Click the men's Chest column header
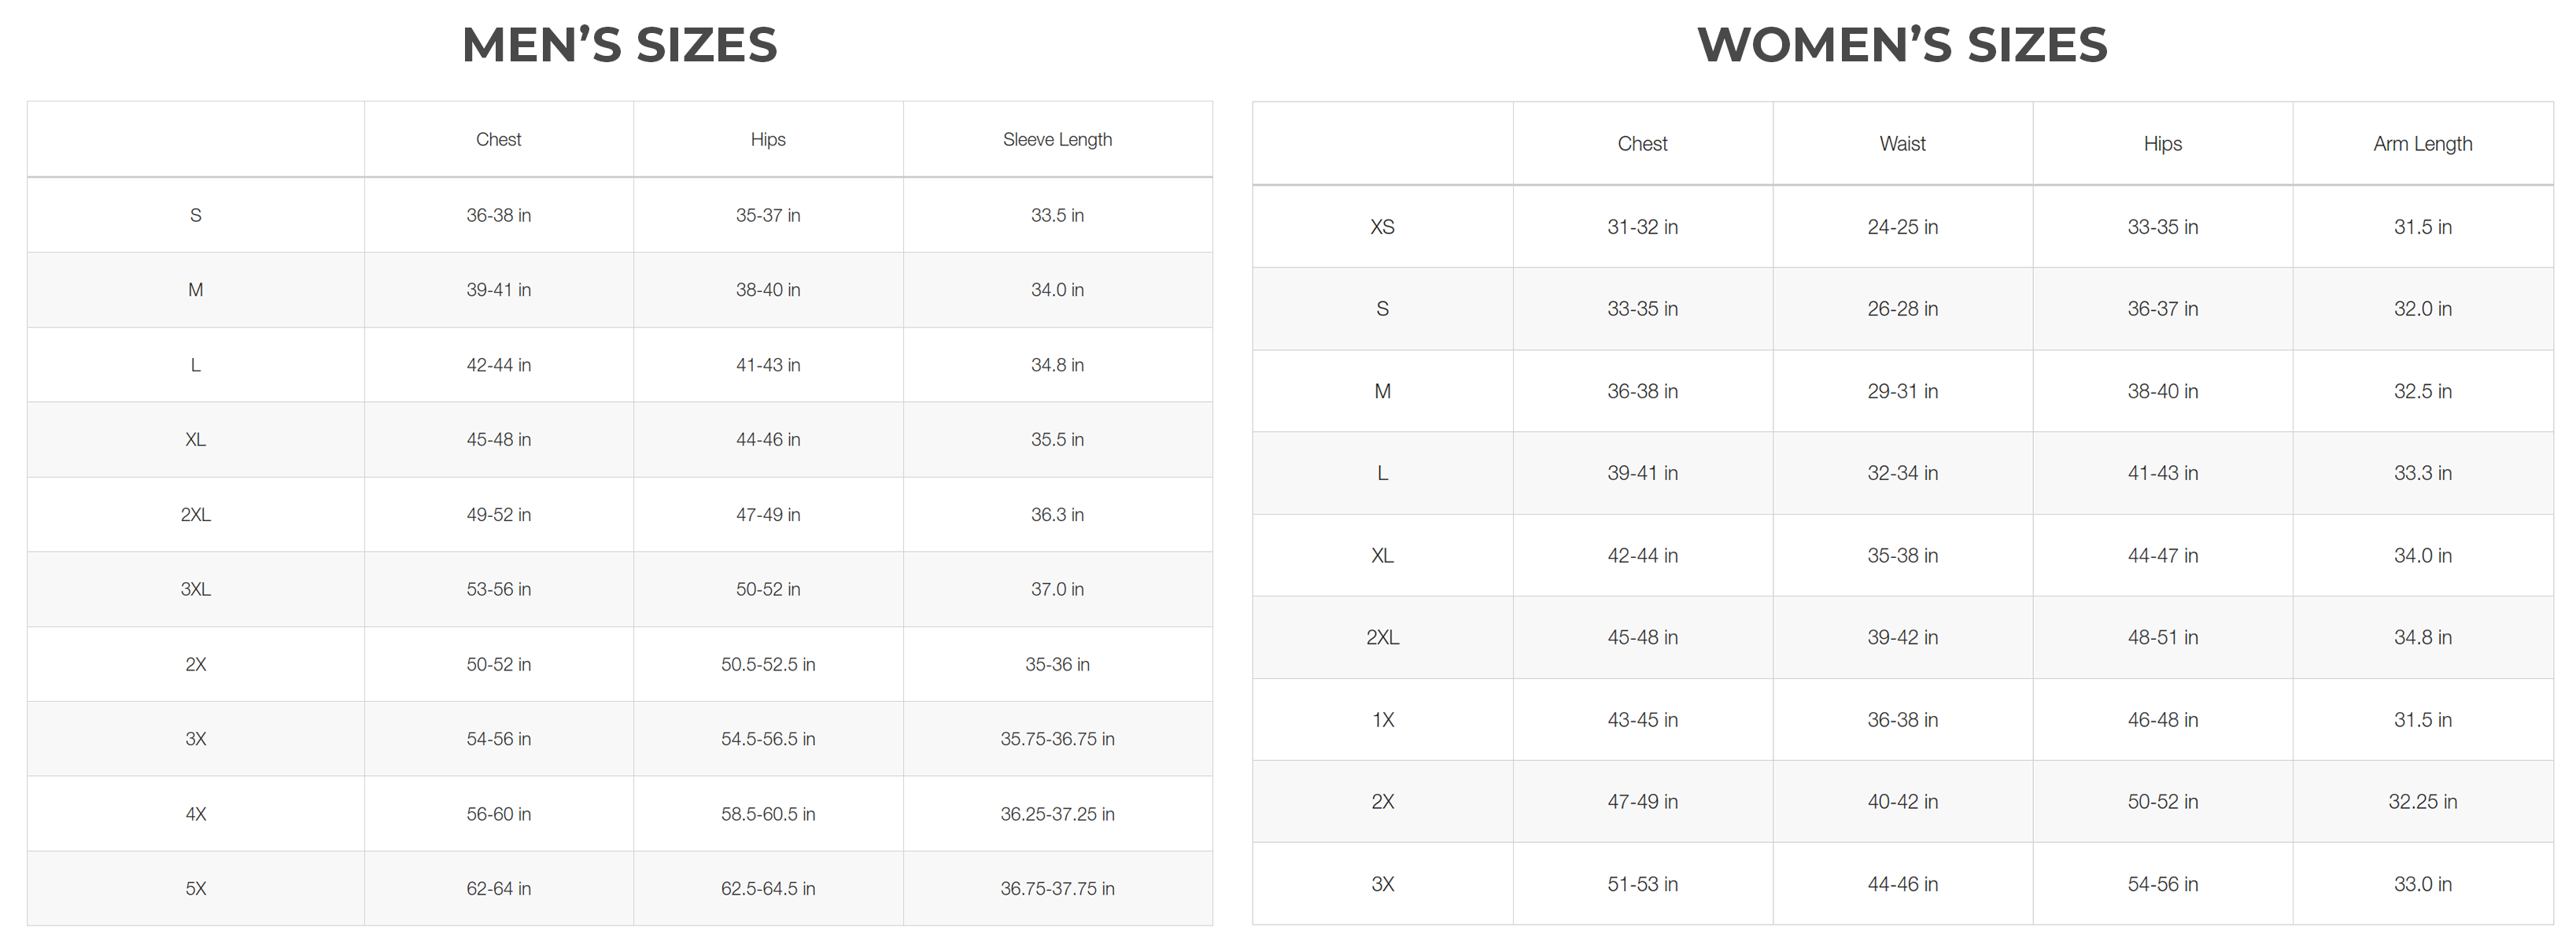2576x949 pixels. pos(498,140)
